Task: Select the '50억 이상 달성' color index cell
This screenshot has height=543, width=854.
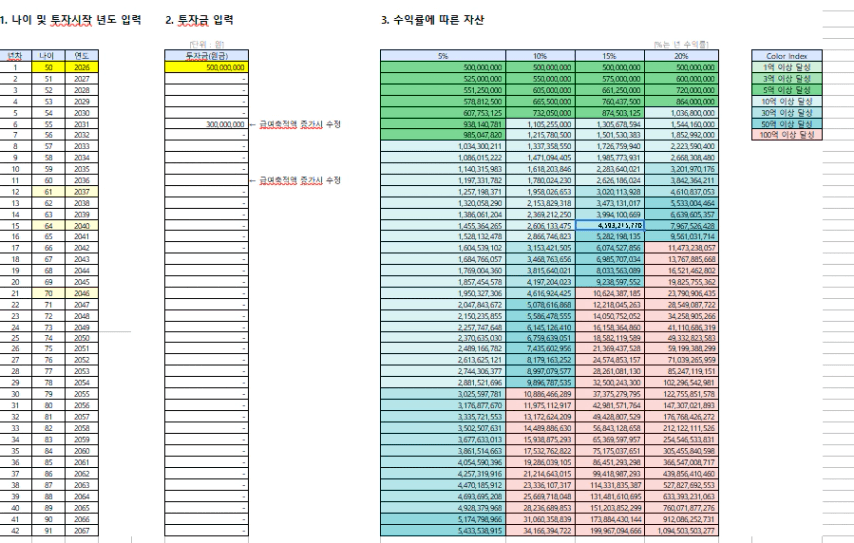Action: [x=786, y=124]
